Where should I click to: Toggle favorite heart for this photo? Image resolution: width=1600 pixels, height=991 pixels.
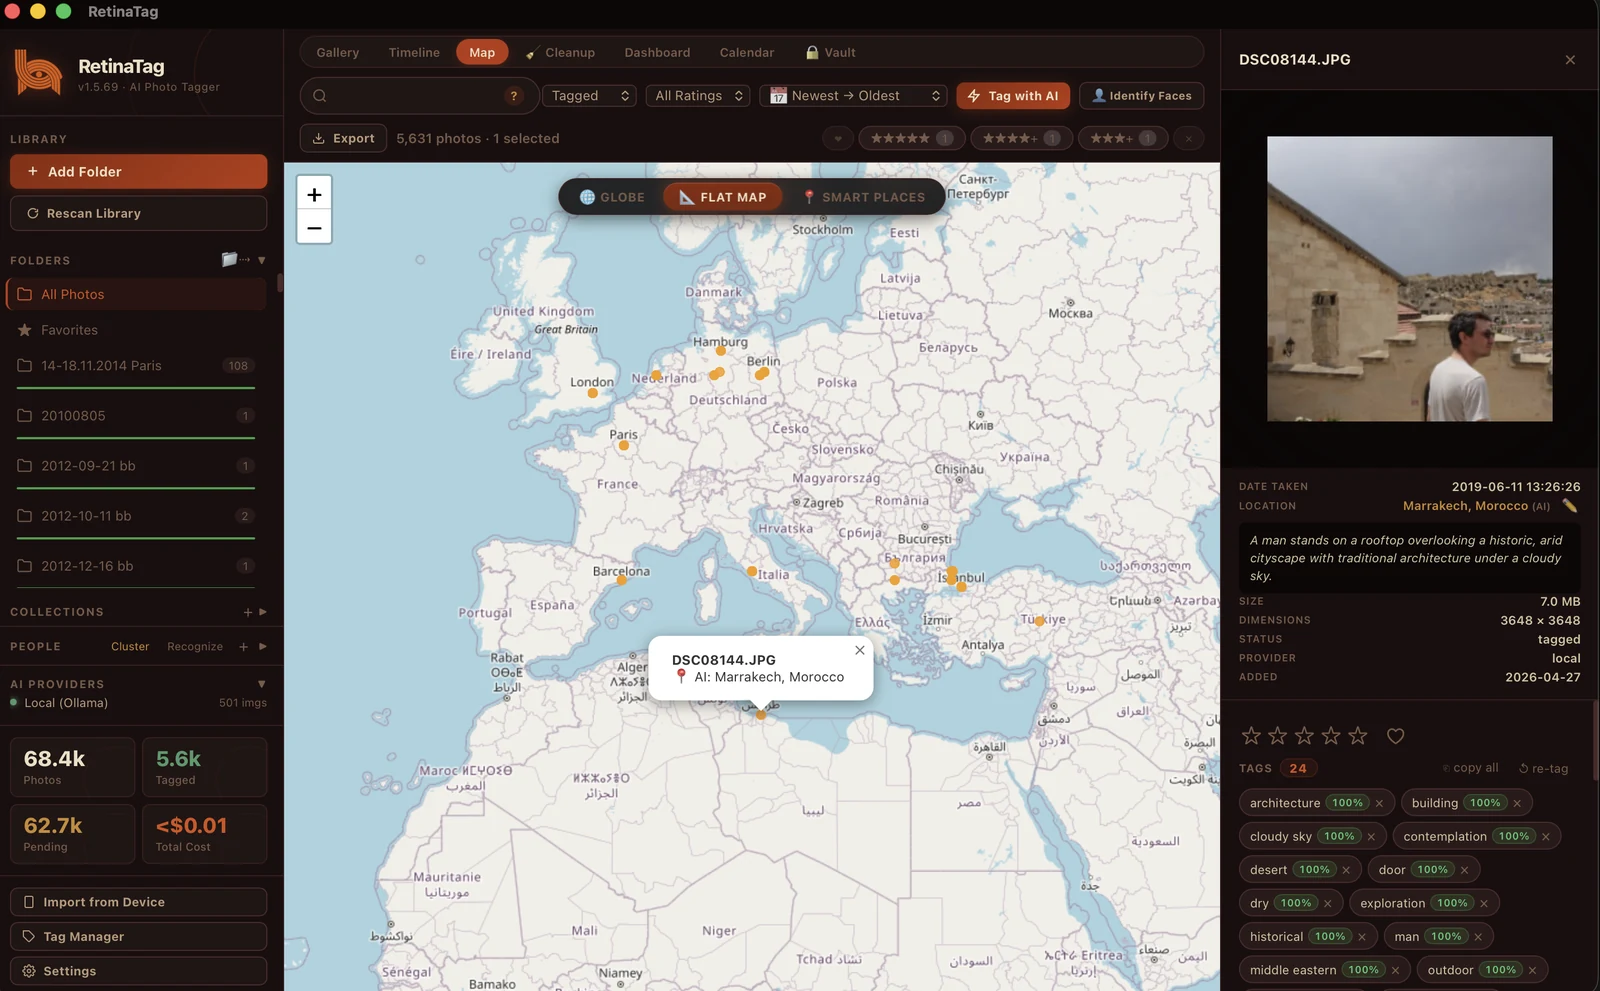coord(1396,736)
